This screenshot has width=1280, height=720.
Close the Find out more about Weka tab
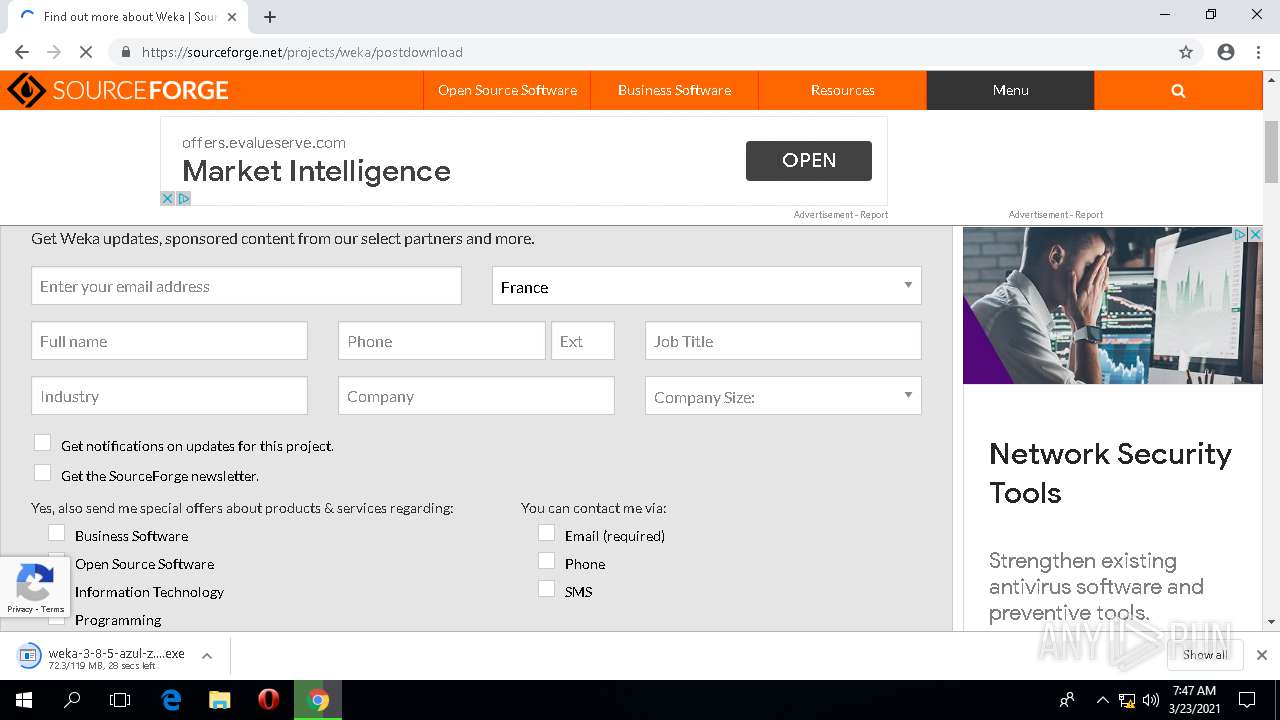point(233,16)
